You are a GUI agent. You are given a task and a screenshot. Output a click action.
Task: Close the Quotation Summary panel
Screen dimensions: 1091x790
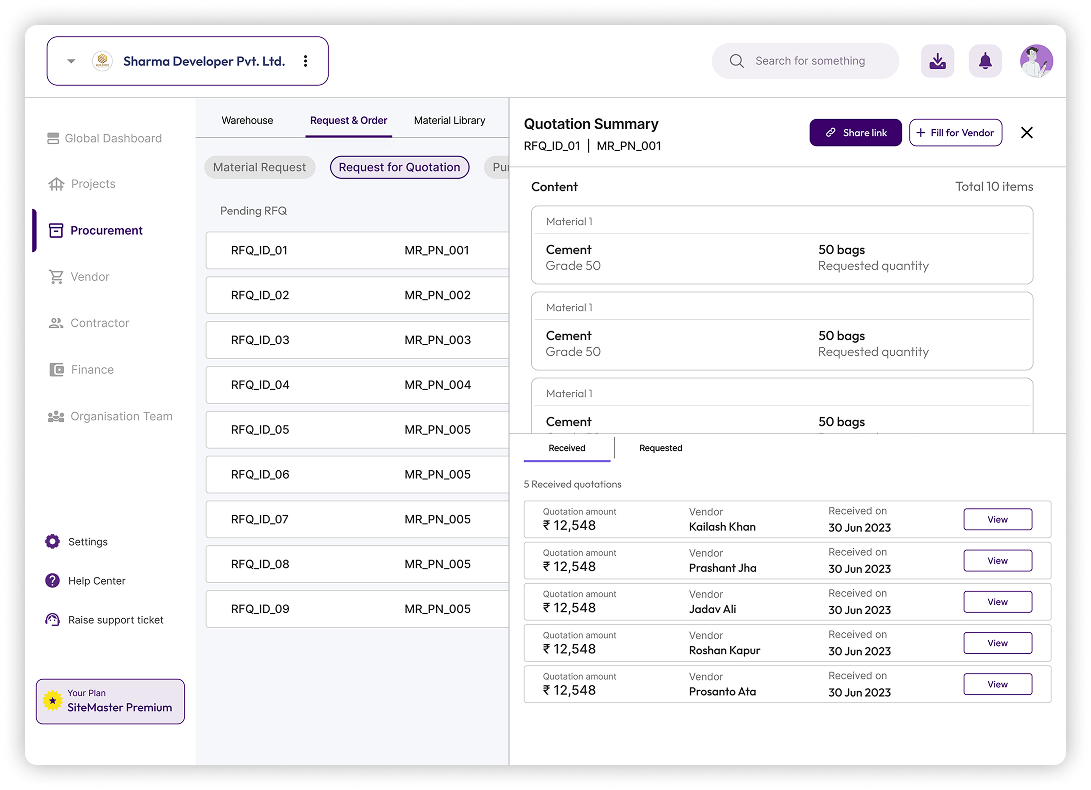[x=1026, y=133]
